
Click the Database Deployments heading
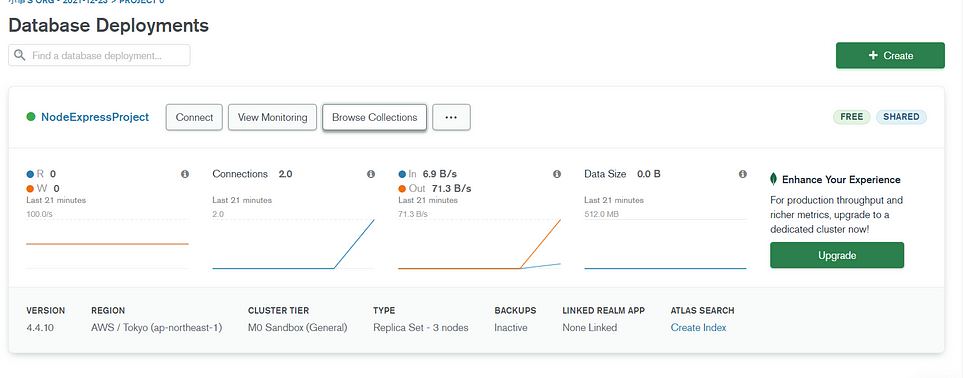click(109, 26)
